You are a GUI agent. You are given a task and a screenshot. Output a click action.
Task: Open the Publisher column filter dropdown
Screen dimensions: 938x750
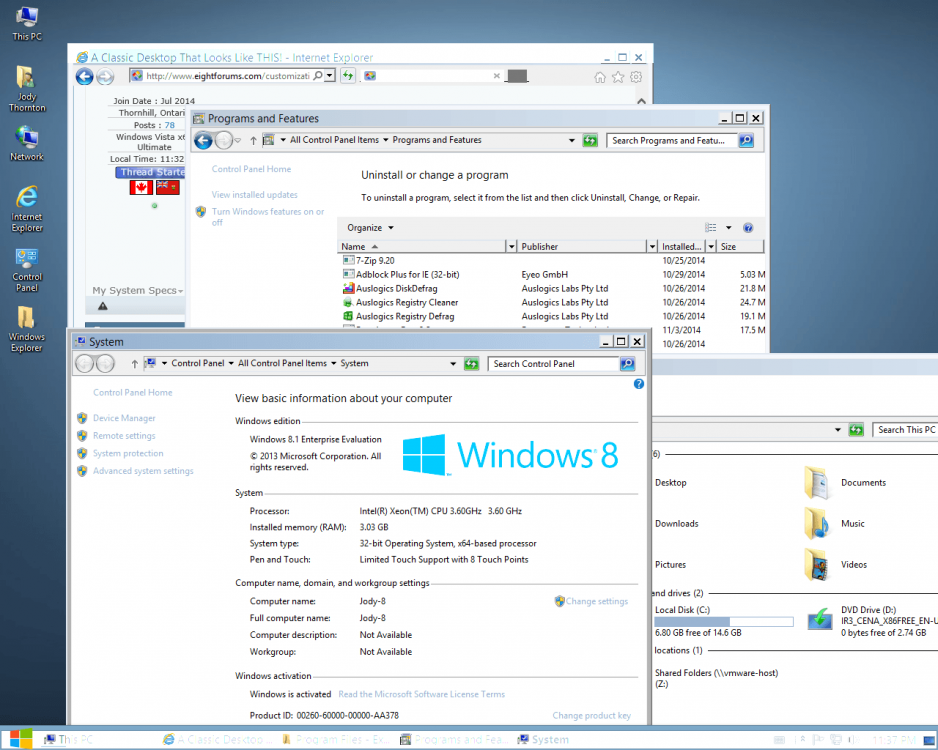click(652, 246)
